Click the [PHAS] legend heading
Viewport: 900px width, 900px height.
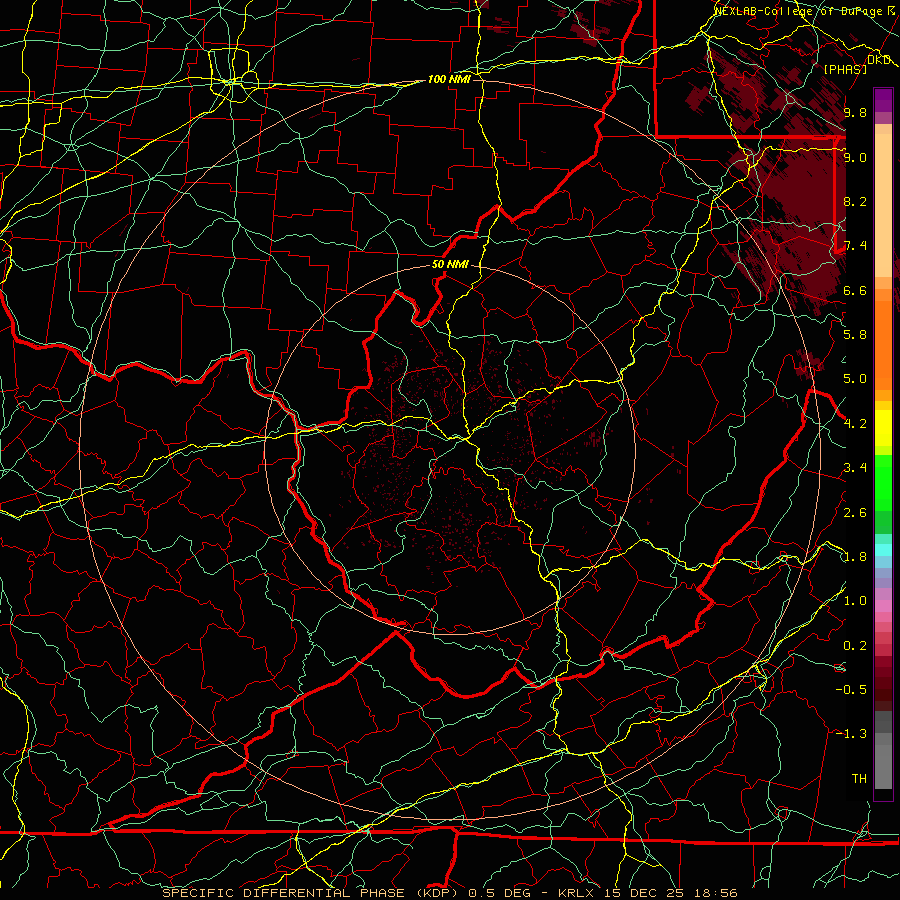845,69
